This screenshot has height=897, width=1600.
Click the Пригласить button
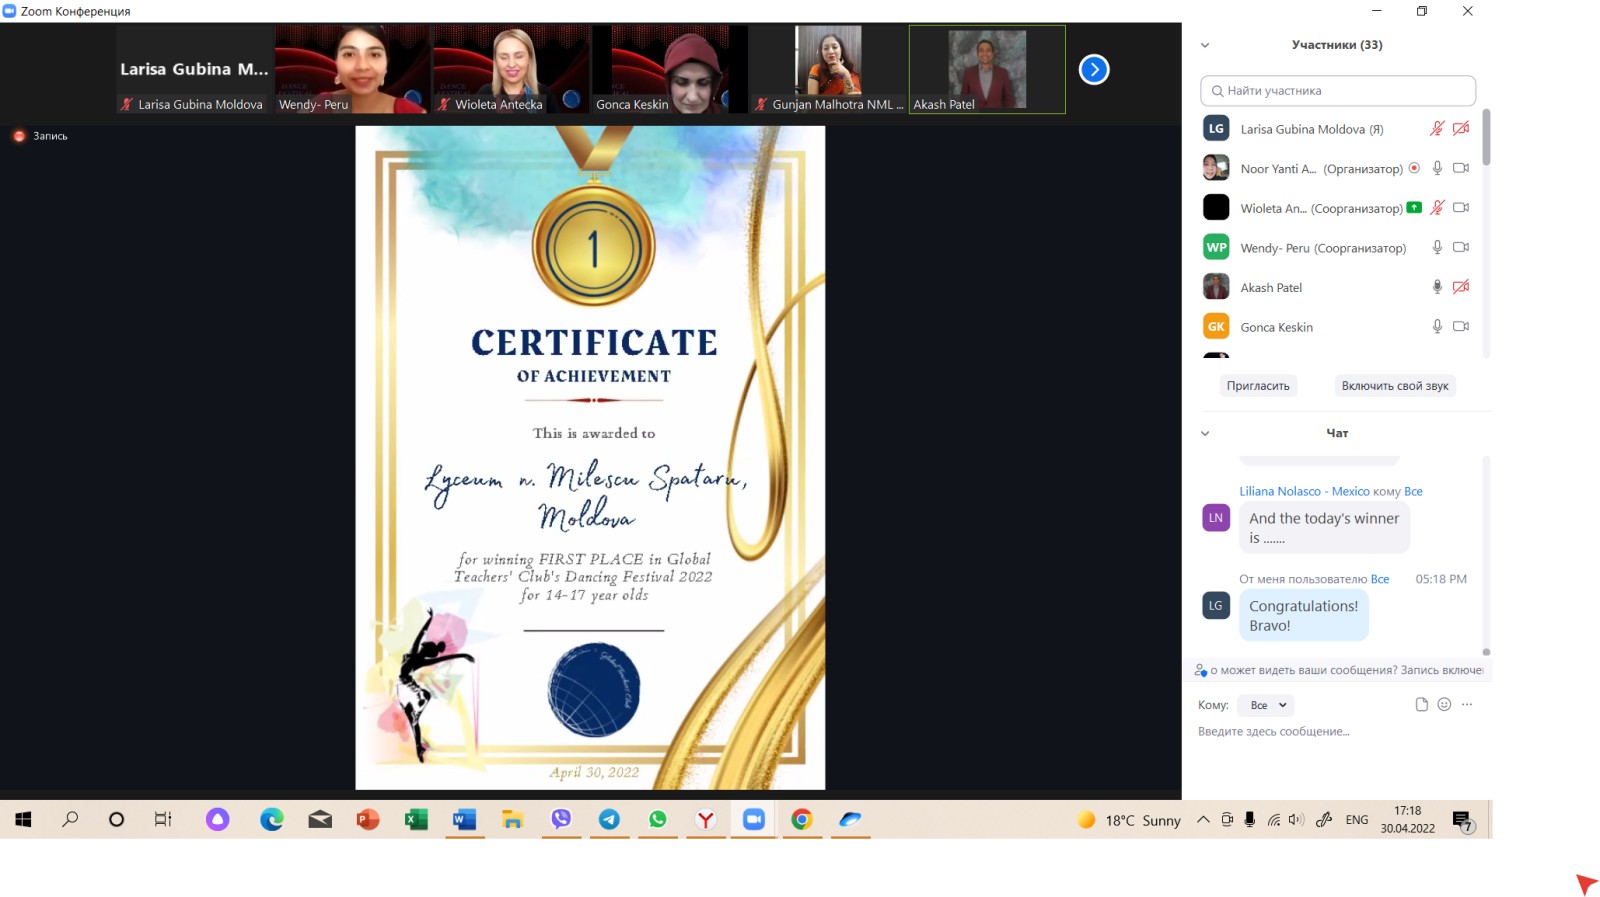click(x=1258, y=386)
